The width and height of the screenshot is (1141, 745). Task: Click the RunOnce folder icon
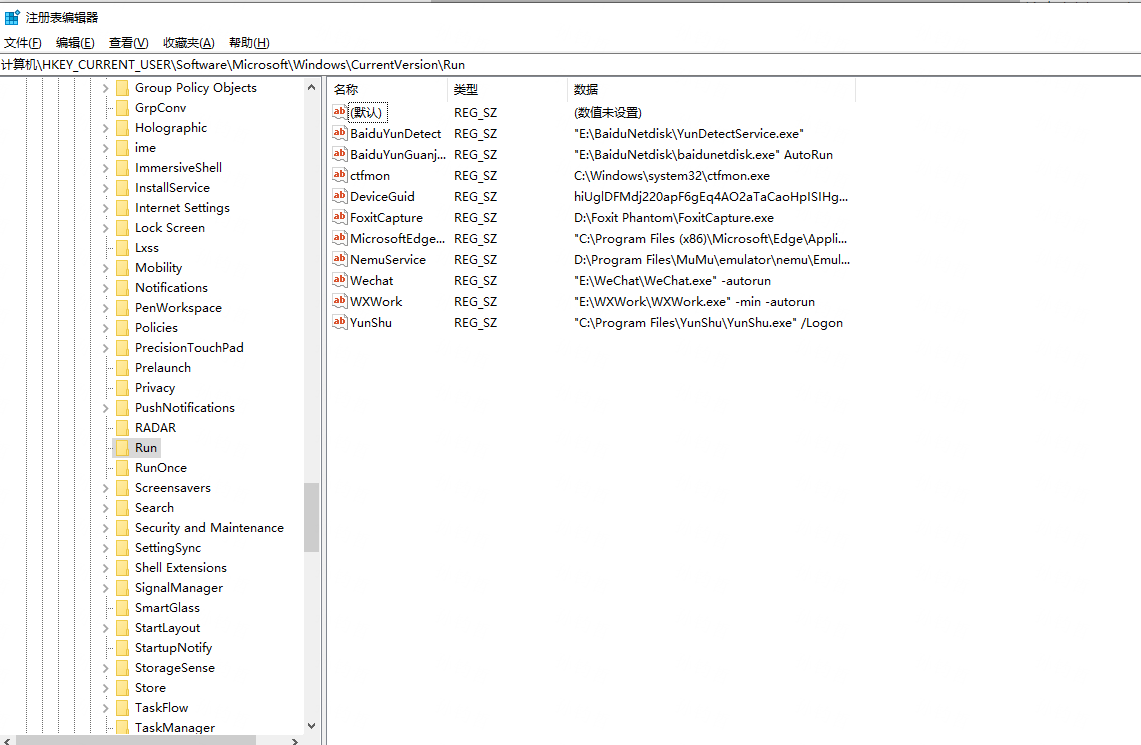pyautogui.click(x=122, y=468)
